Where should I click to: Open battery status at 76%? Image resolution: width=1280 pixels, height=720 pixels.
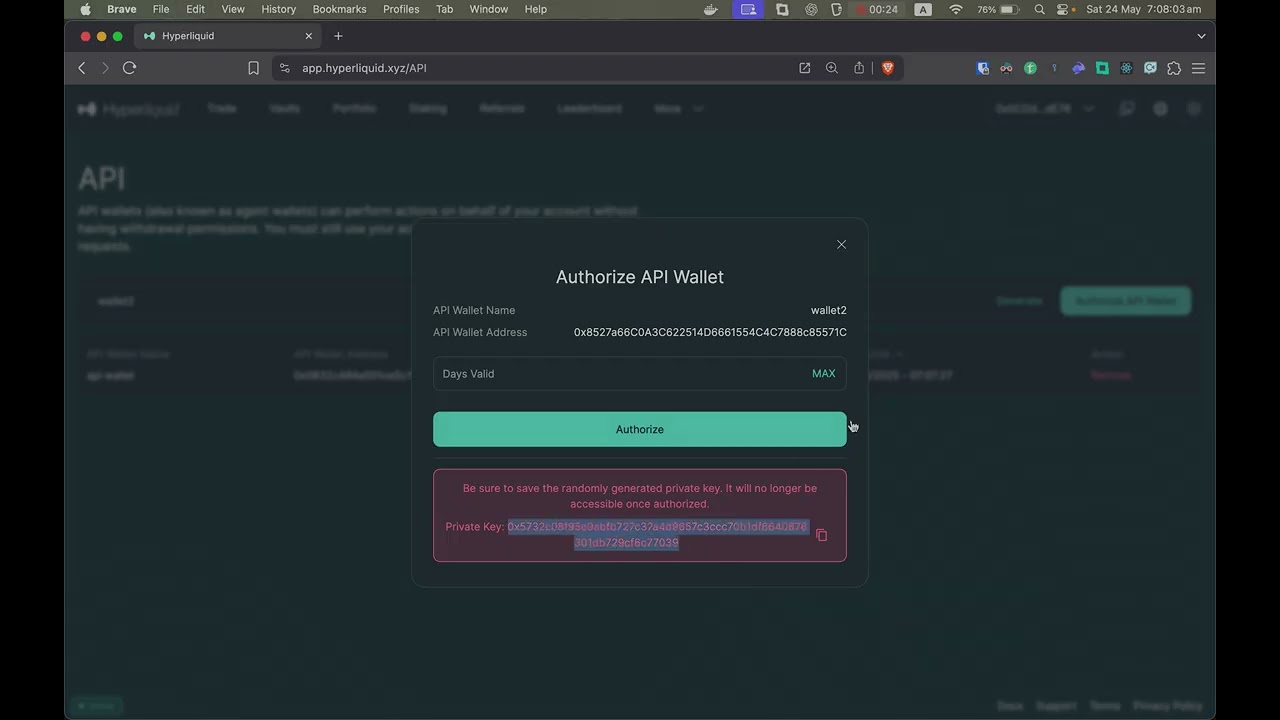997,9
